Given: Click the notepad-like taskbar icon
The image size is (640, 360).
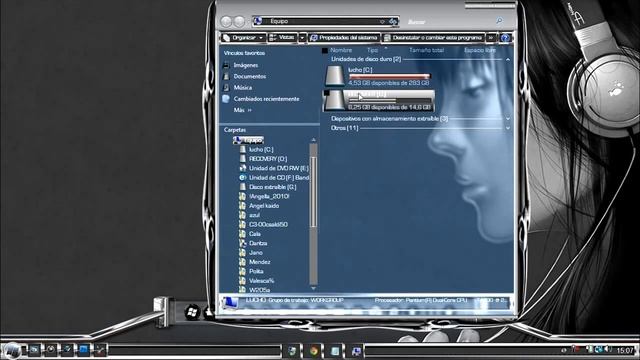Looking at the screenshot, I should pos(335,351).
